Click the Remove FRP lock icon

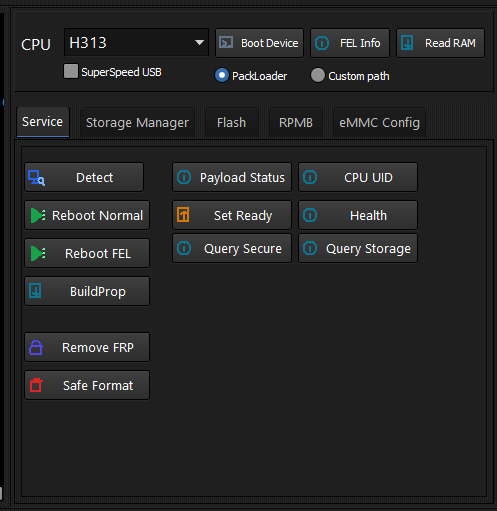click(36, 347)
